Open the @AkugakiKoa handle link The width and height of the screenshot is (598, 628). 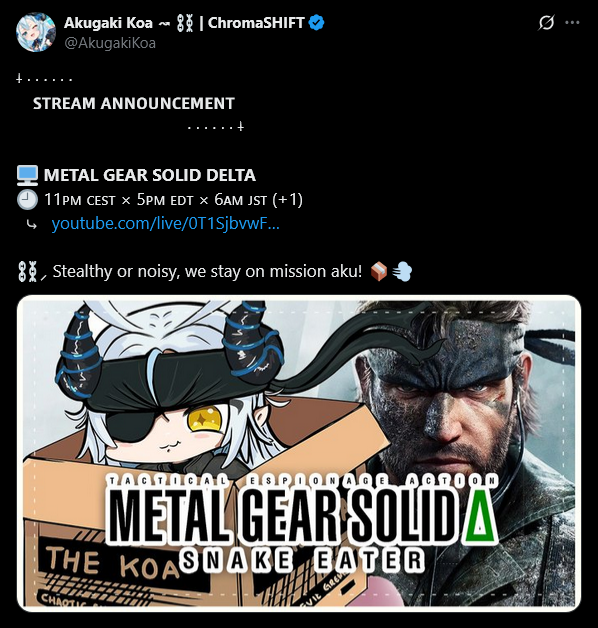click(110, 43)
